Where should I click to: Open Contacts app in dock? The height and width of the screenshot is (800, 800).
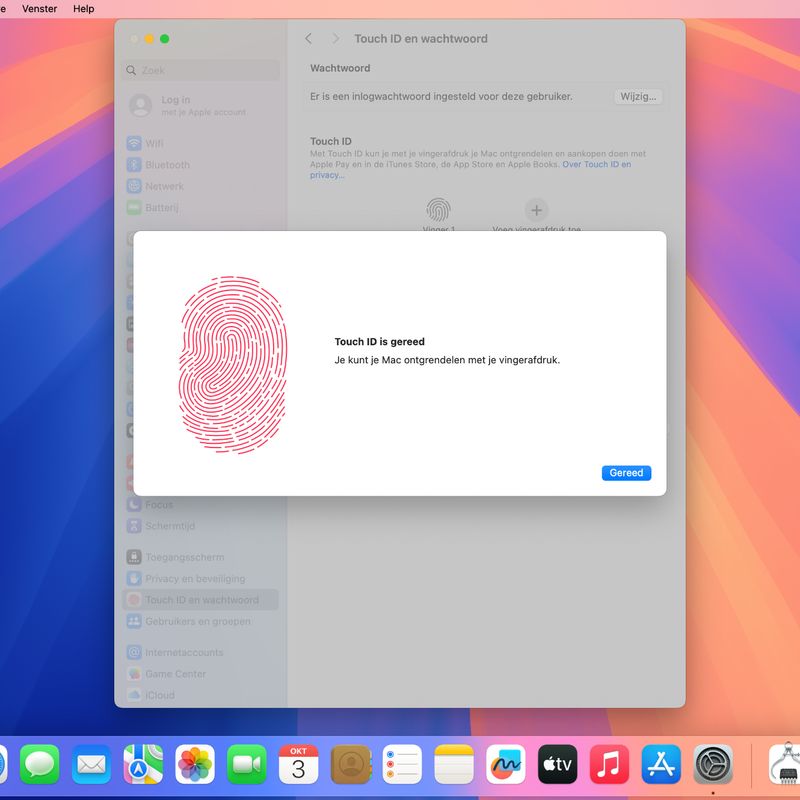tap(350, 765)
